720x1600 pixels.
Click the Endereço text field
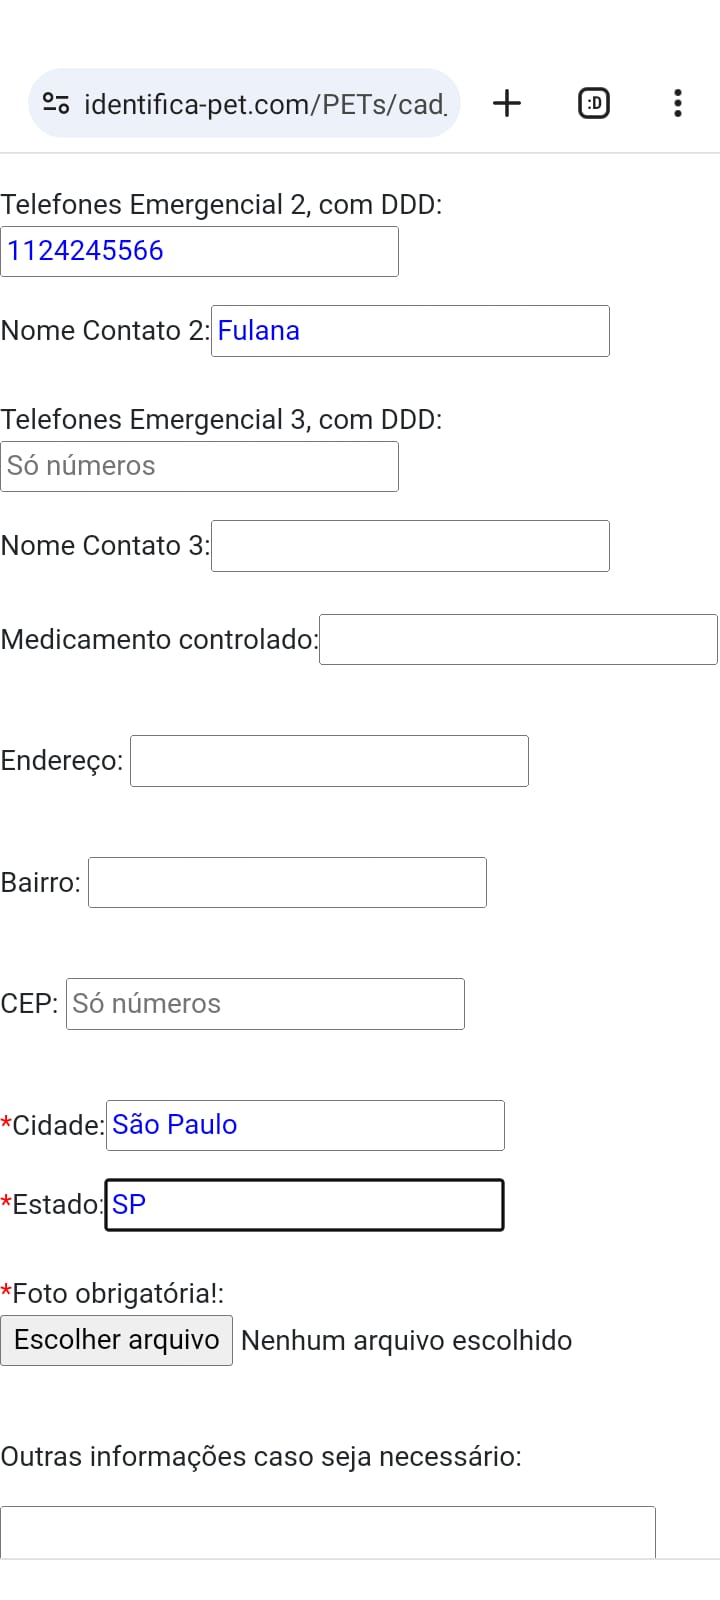coord(329,761)
